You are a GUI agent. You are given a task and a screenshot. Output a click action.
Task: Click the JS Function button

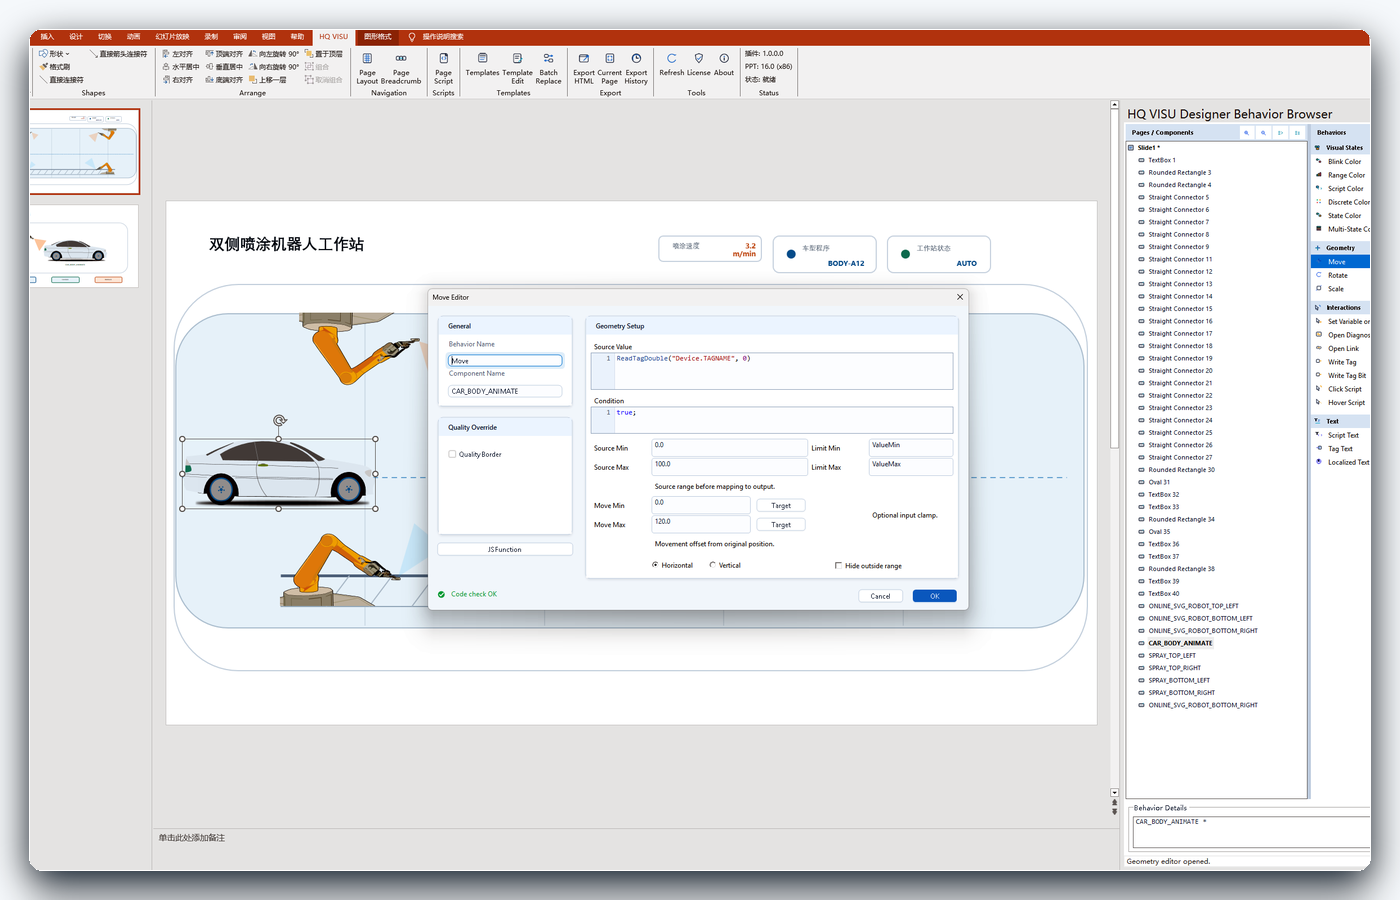(505, 549)
